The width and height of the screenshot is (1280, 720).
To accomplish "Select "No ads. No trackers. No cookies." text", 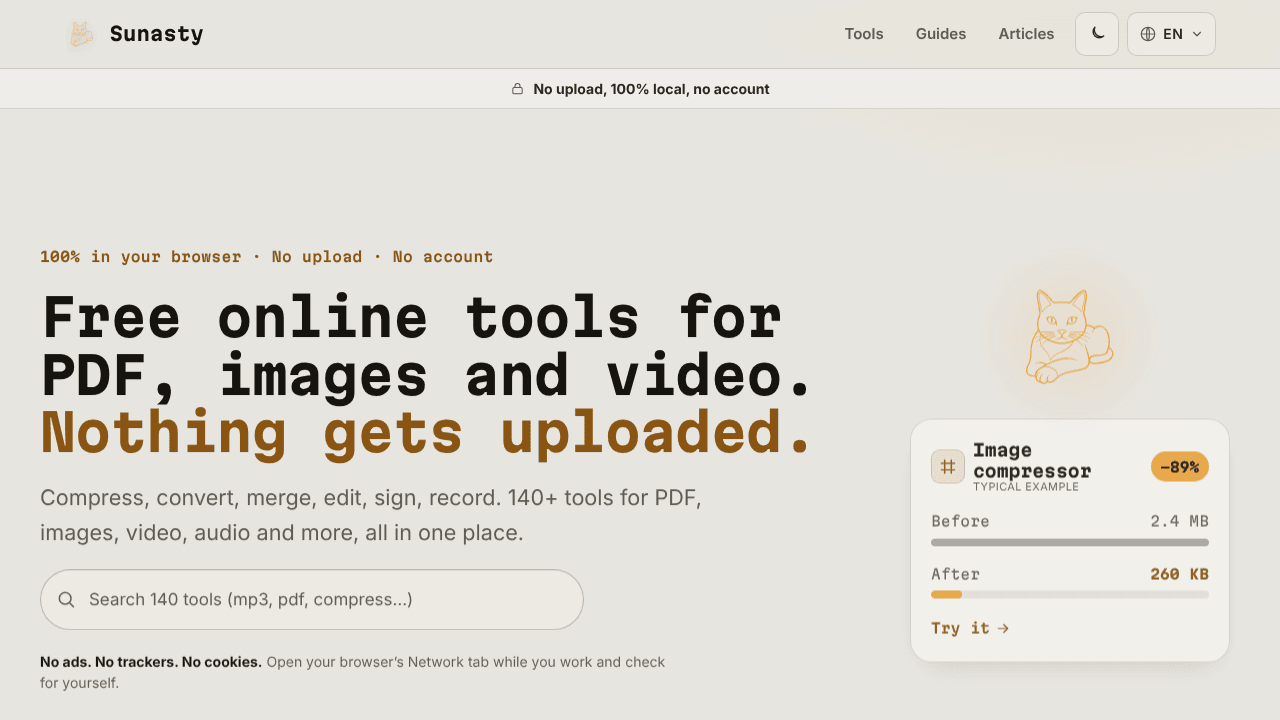I will point(151,662).
